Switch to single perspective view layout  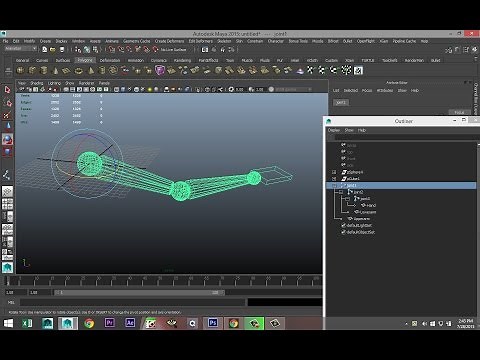coord(7,192)
